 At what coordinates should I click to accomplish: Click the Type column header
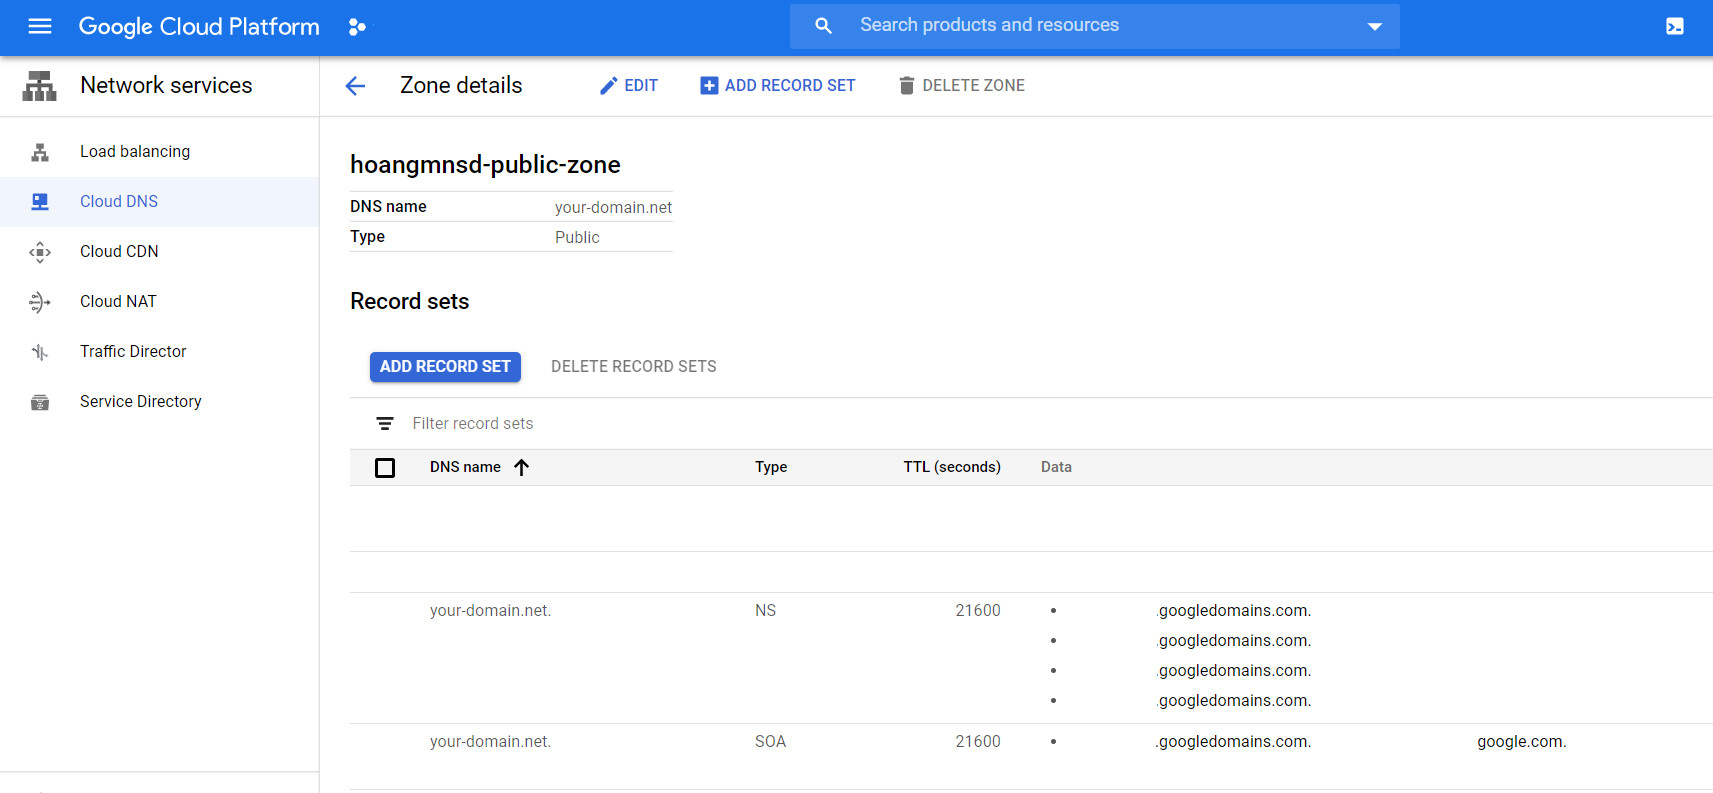771,467
